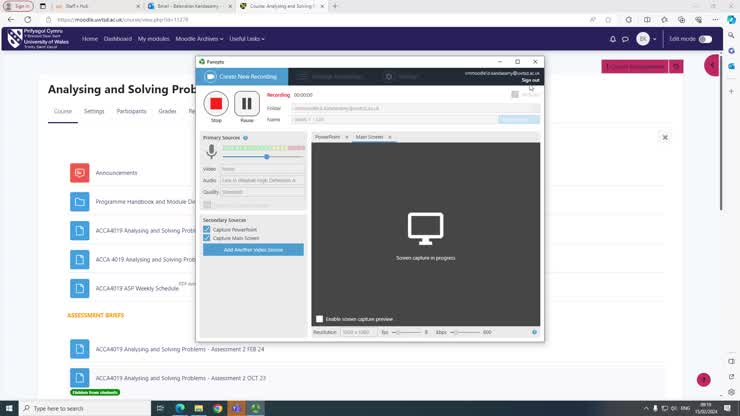Image resolution: width=740 pixels, height=416 pixels.
Task: Toggle Moodle Edit mode switch
Action: [705, 39]
